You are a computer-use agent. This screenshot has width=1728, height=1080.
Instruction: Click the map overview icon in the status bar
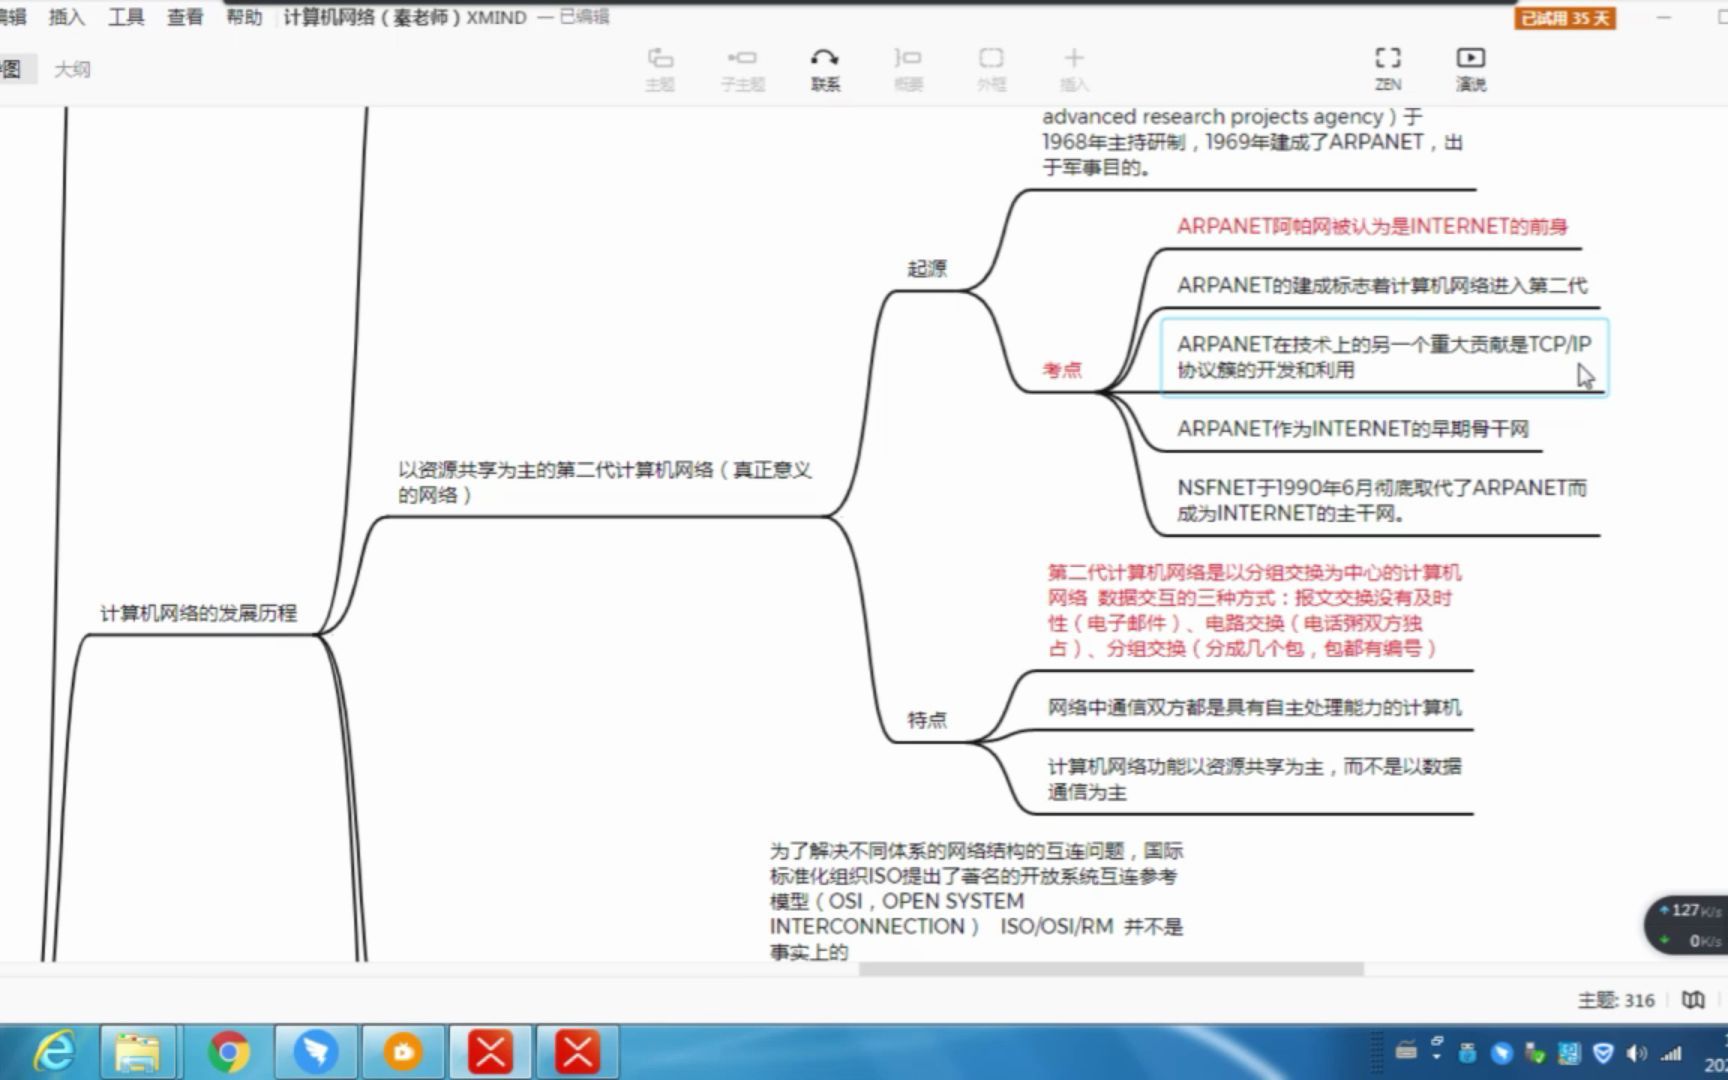1693,999
